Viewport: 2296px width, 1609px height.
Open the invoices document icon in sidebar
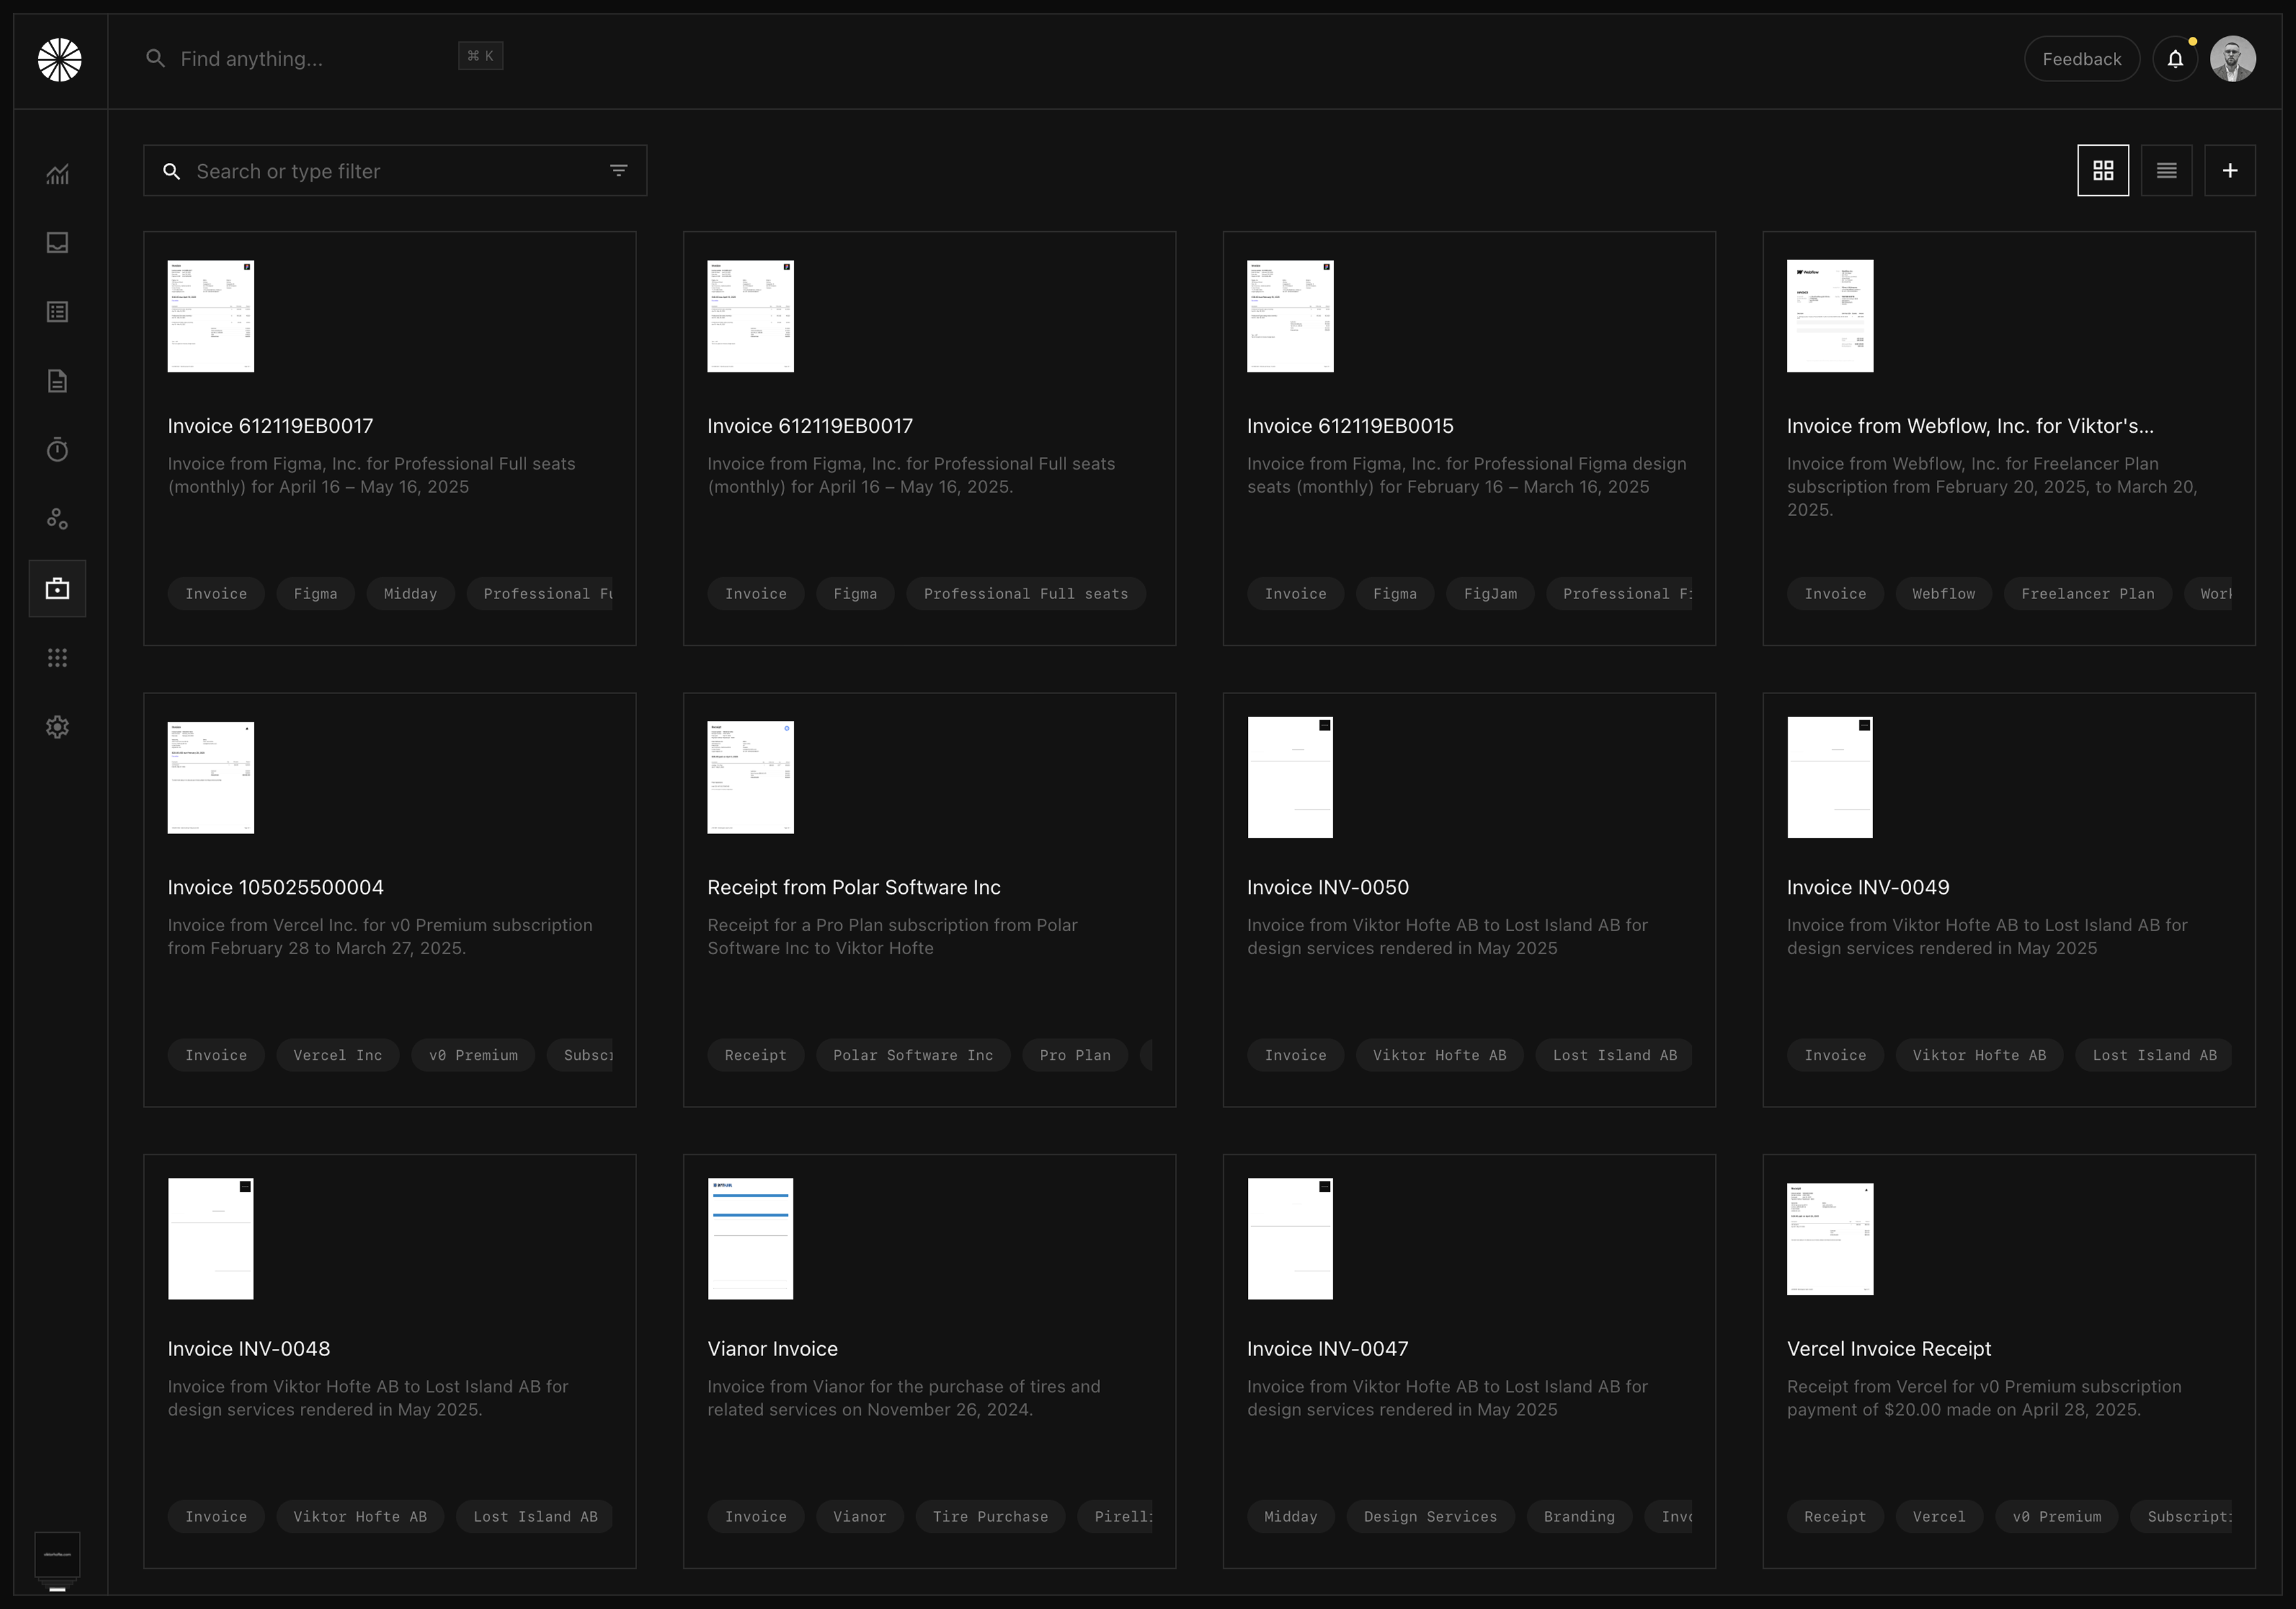click(x=57, y=381)
